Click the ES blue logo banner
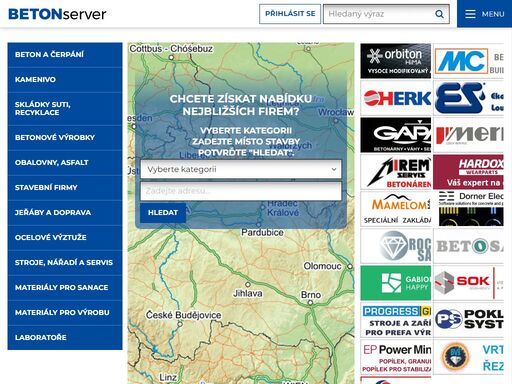512x384 pixels. (x=469, y=98)
